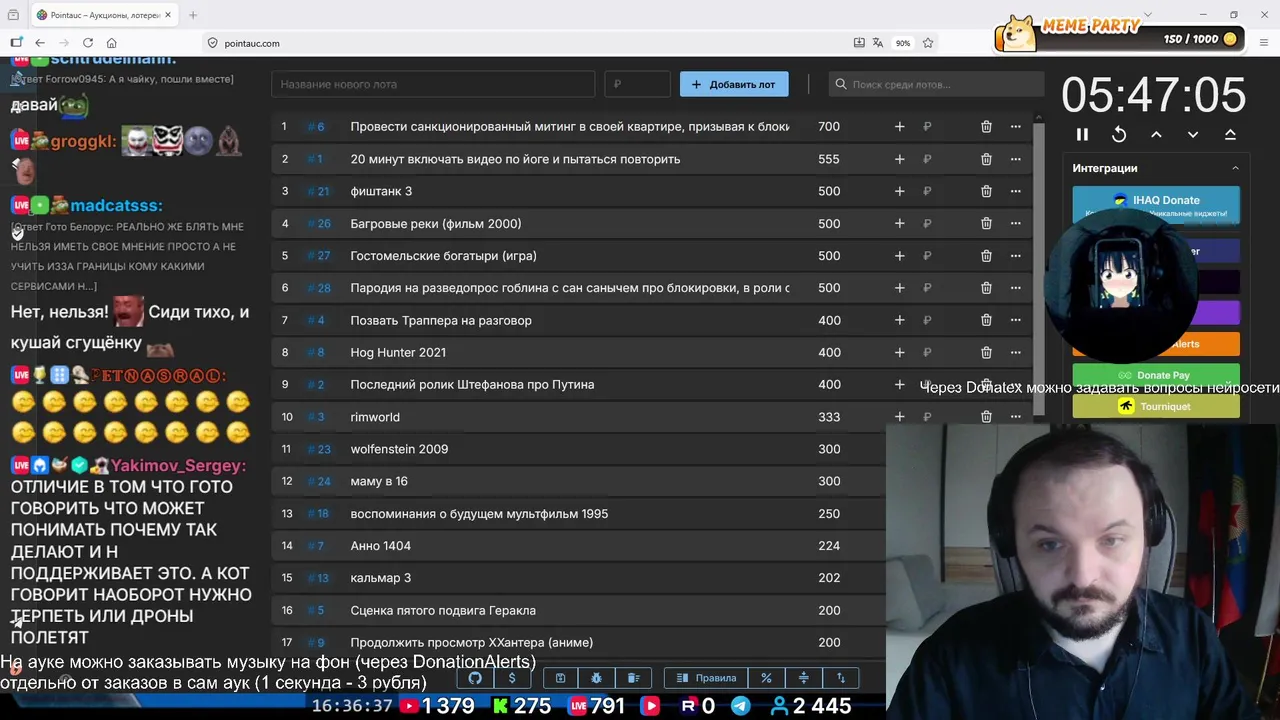Open more options for Багровые реки
The width and height of the screenshot is (1280, 720).
click(1015, 224)
